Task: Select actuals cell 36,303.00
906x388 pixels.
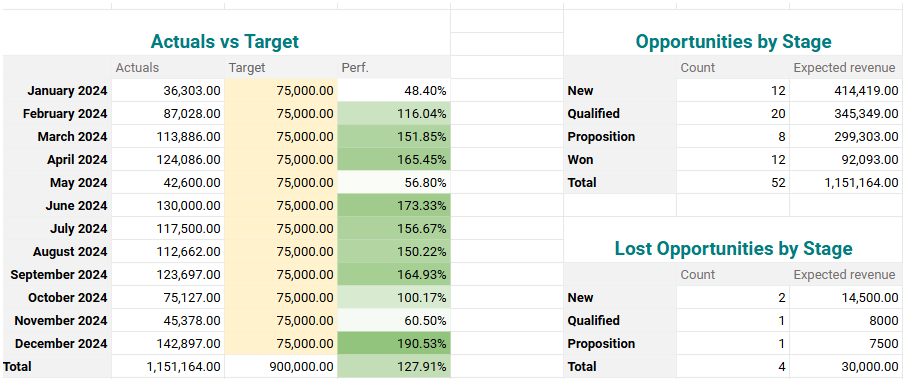Action: pos(168,91)
